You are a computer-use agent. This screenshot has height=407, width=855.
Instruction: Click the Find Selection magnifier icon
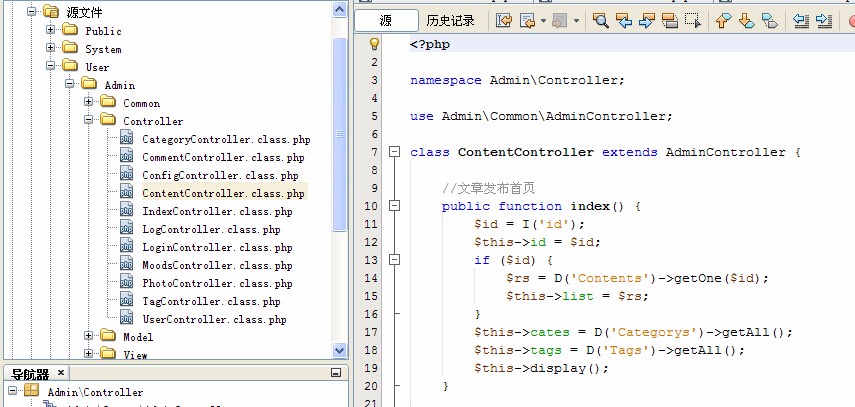pos(600,21)
